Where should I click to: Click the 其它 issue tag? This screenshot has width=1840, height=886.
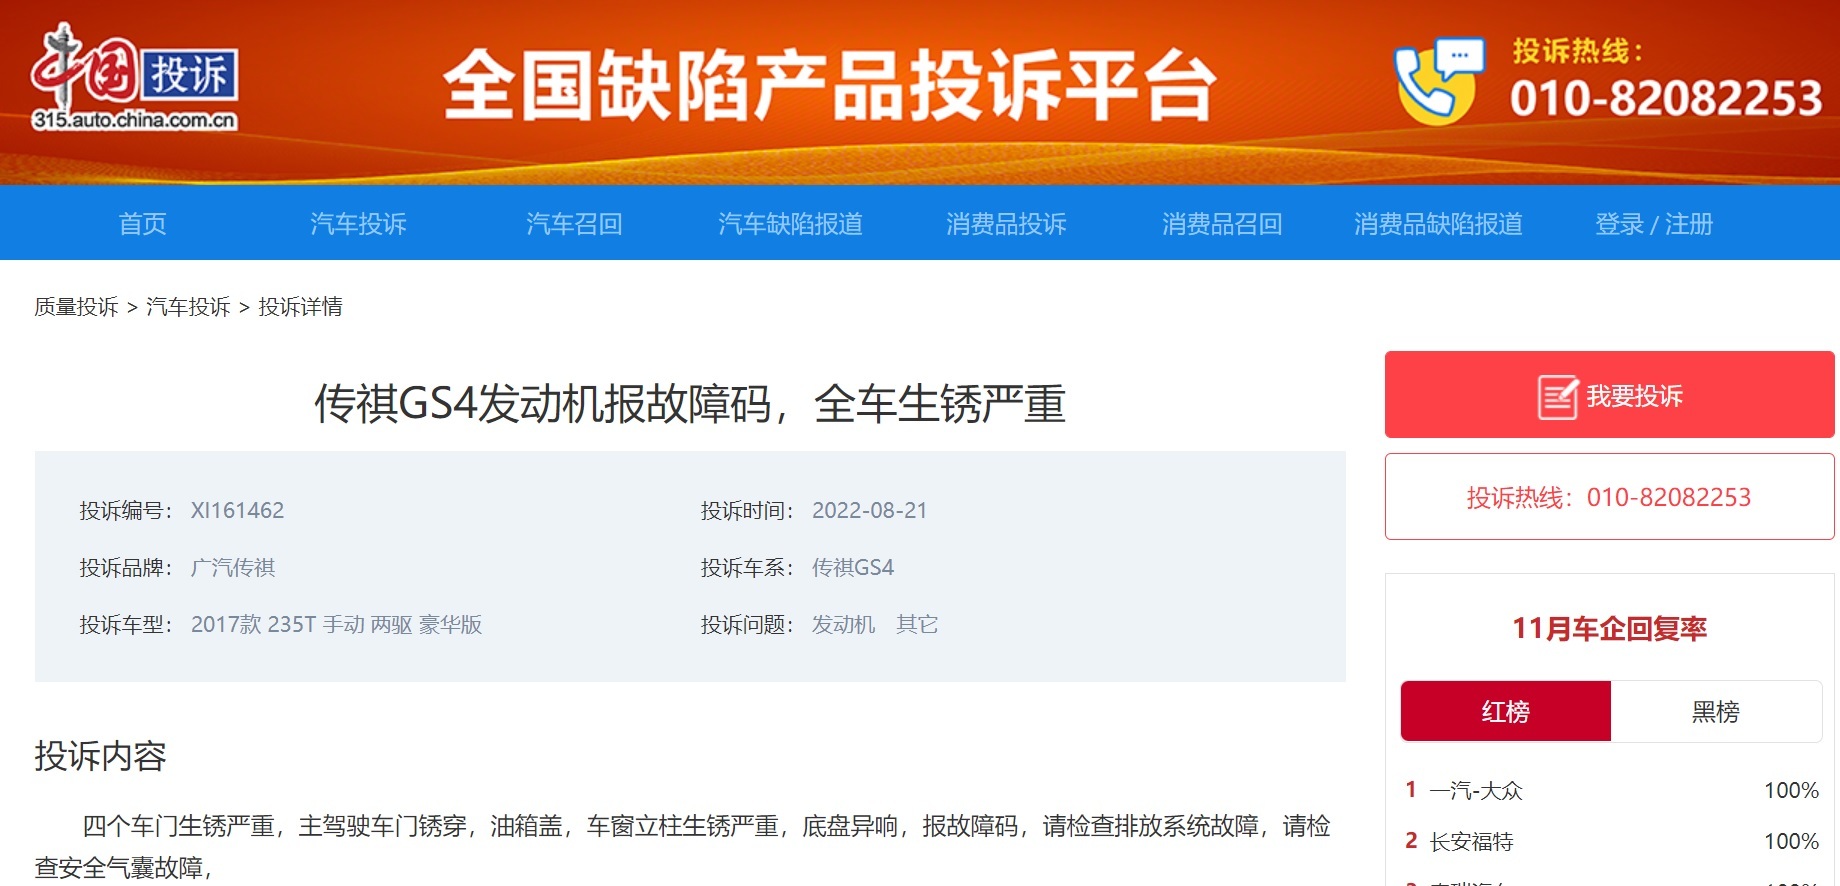point(917,625)
